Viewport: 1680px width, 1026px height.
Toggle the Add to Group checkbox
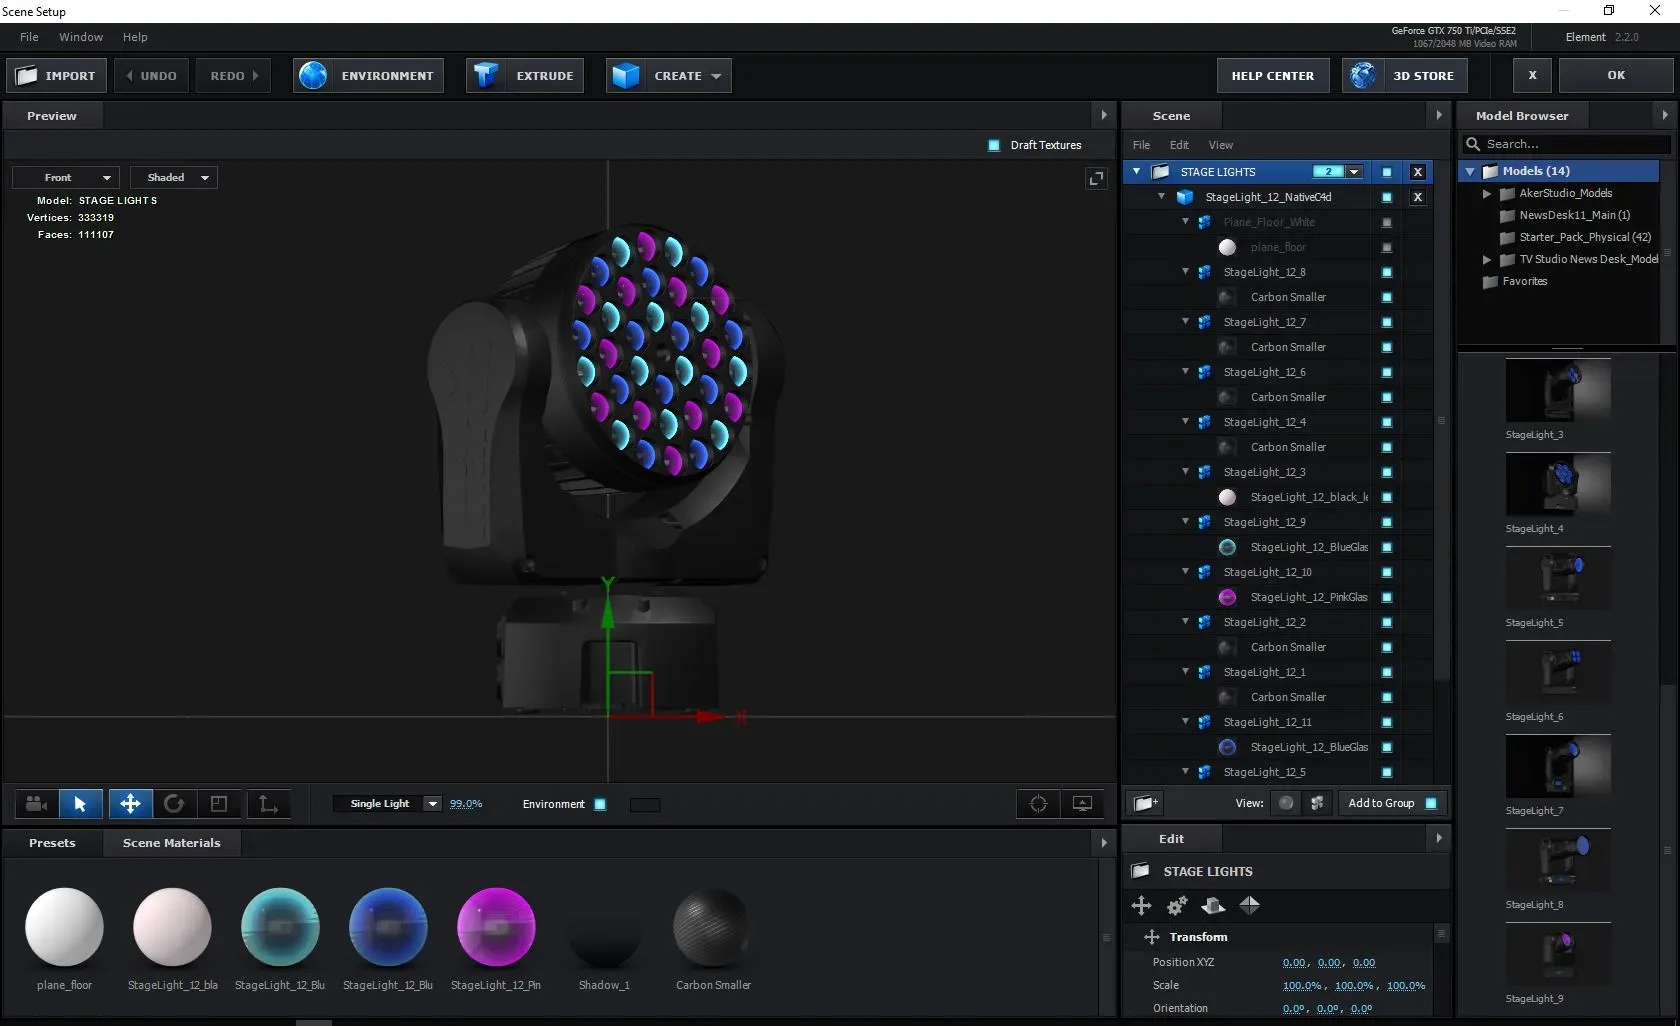[1431, 803]
